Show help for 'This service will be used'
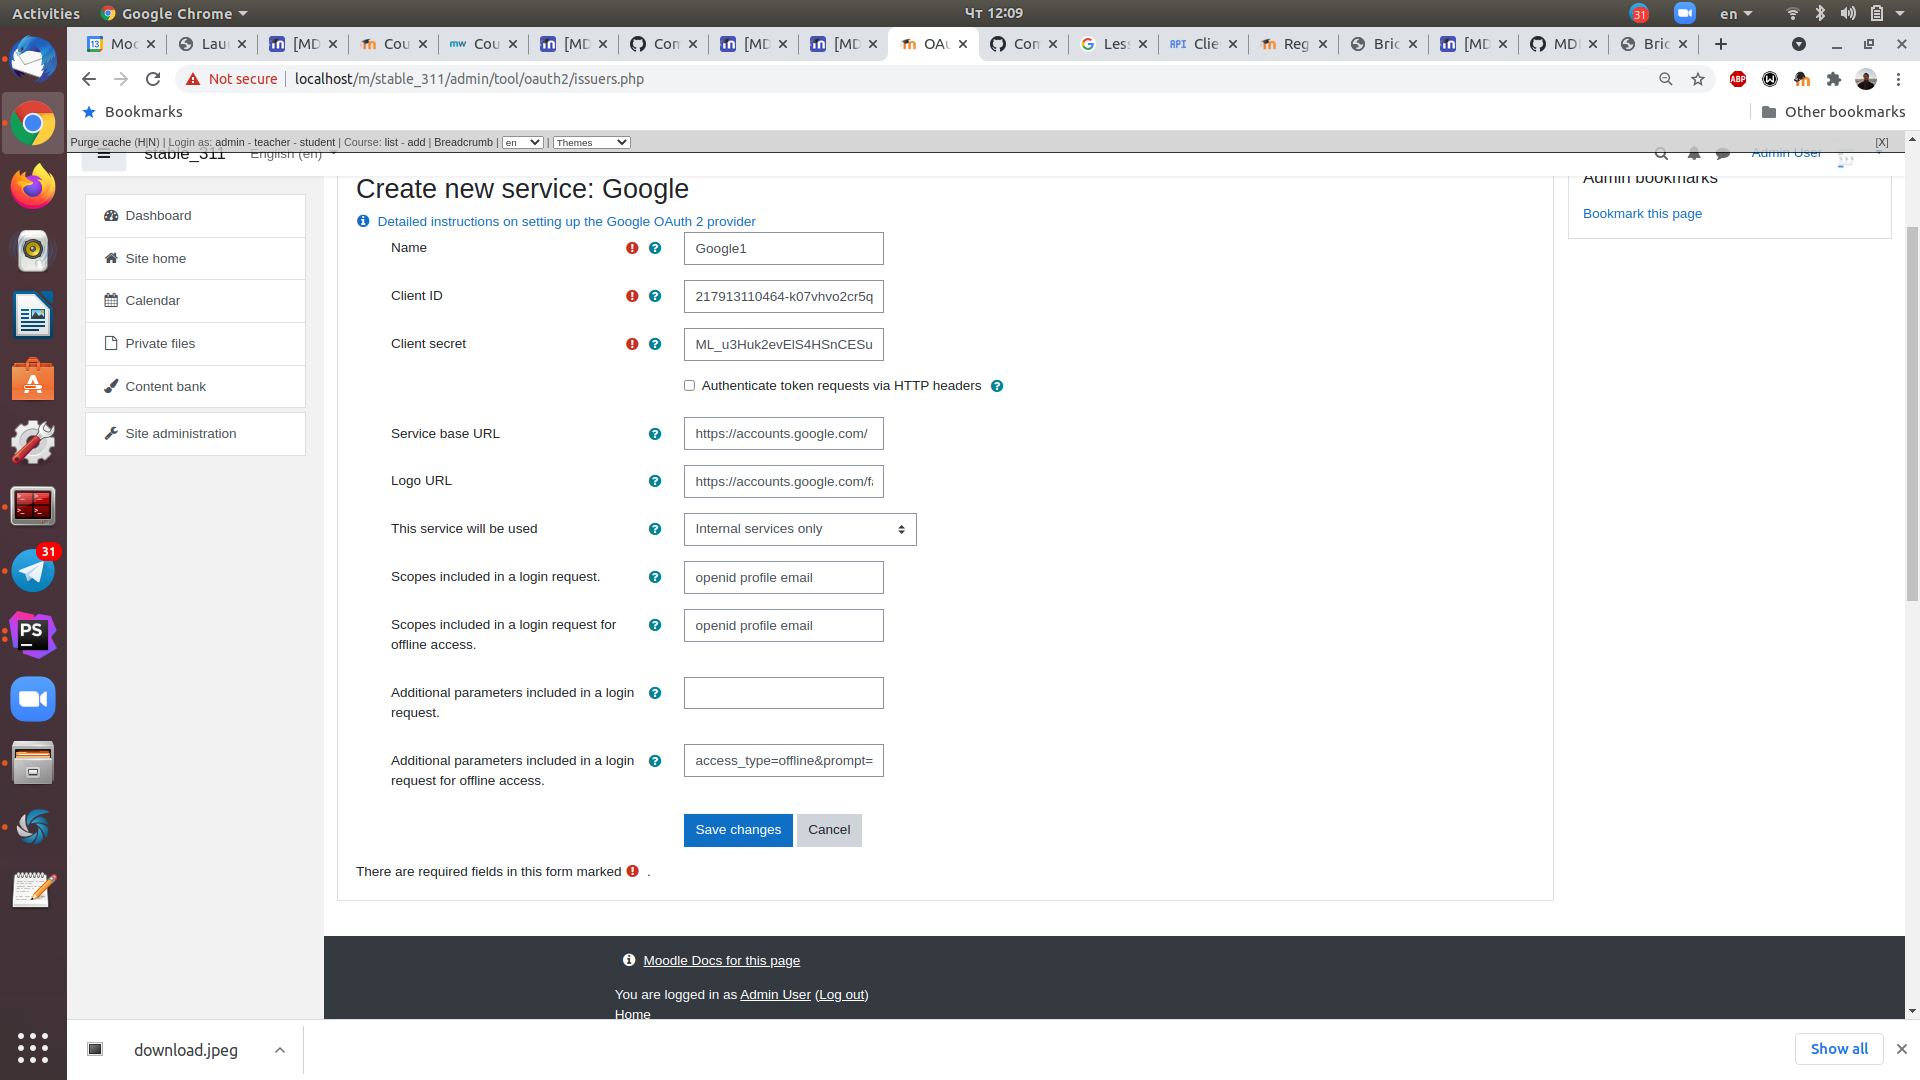Image resolution: width=1920 pixels, height=1080 pixels. click(x=655, y=529)
